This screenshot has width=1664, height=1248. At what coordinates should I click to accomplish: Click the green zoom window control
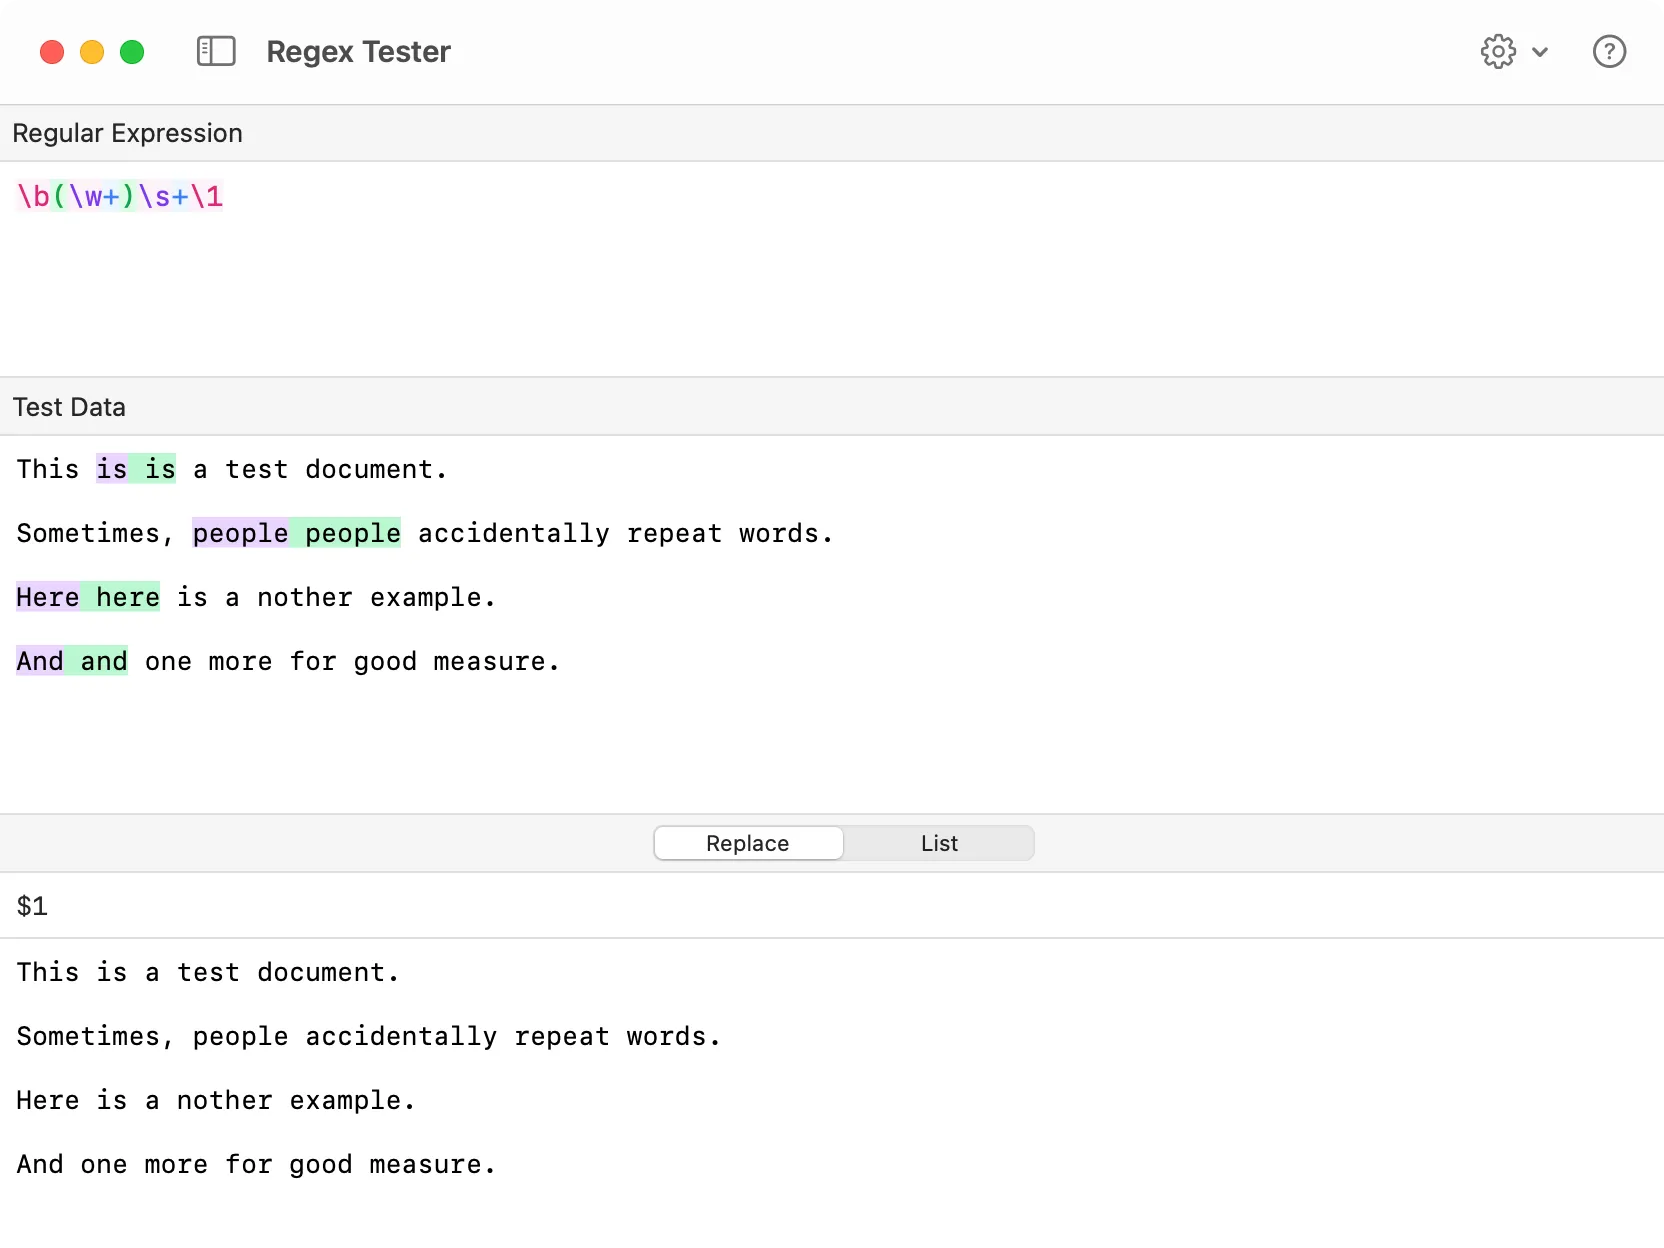point(132,51)
